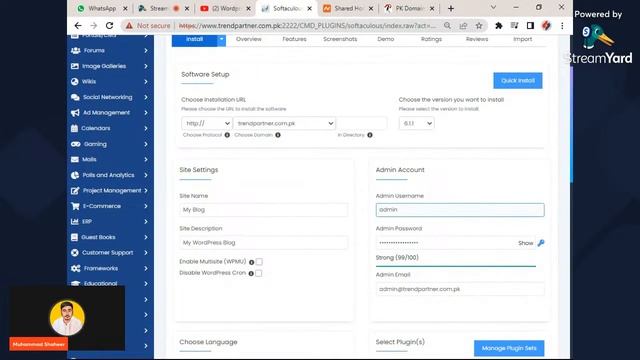
Task: Switch to the Features tab
Action: (x=294, y=39)
